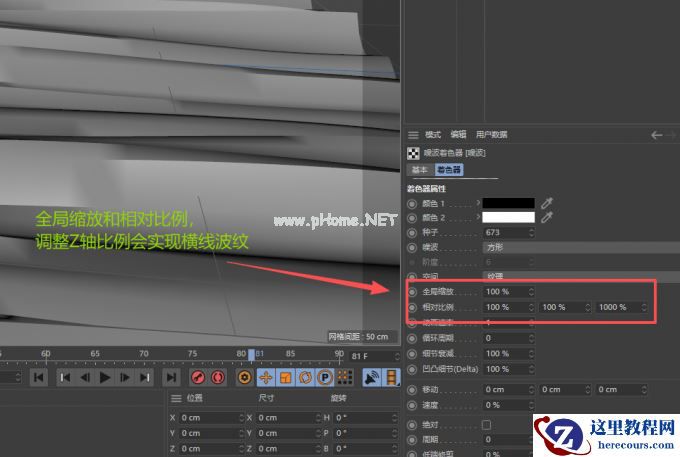680x457 pixels.
Task: Open the 编辑 menu
Action: pos(458,134)
